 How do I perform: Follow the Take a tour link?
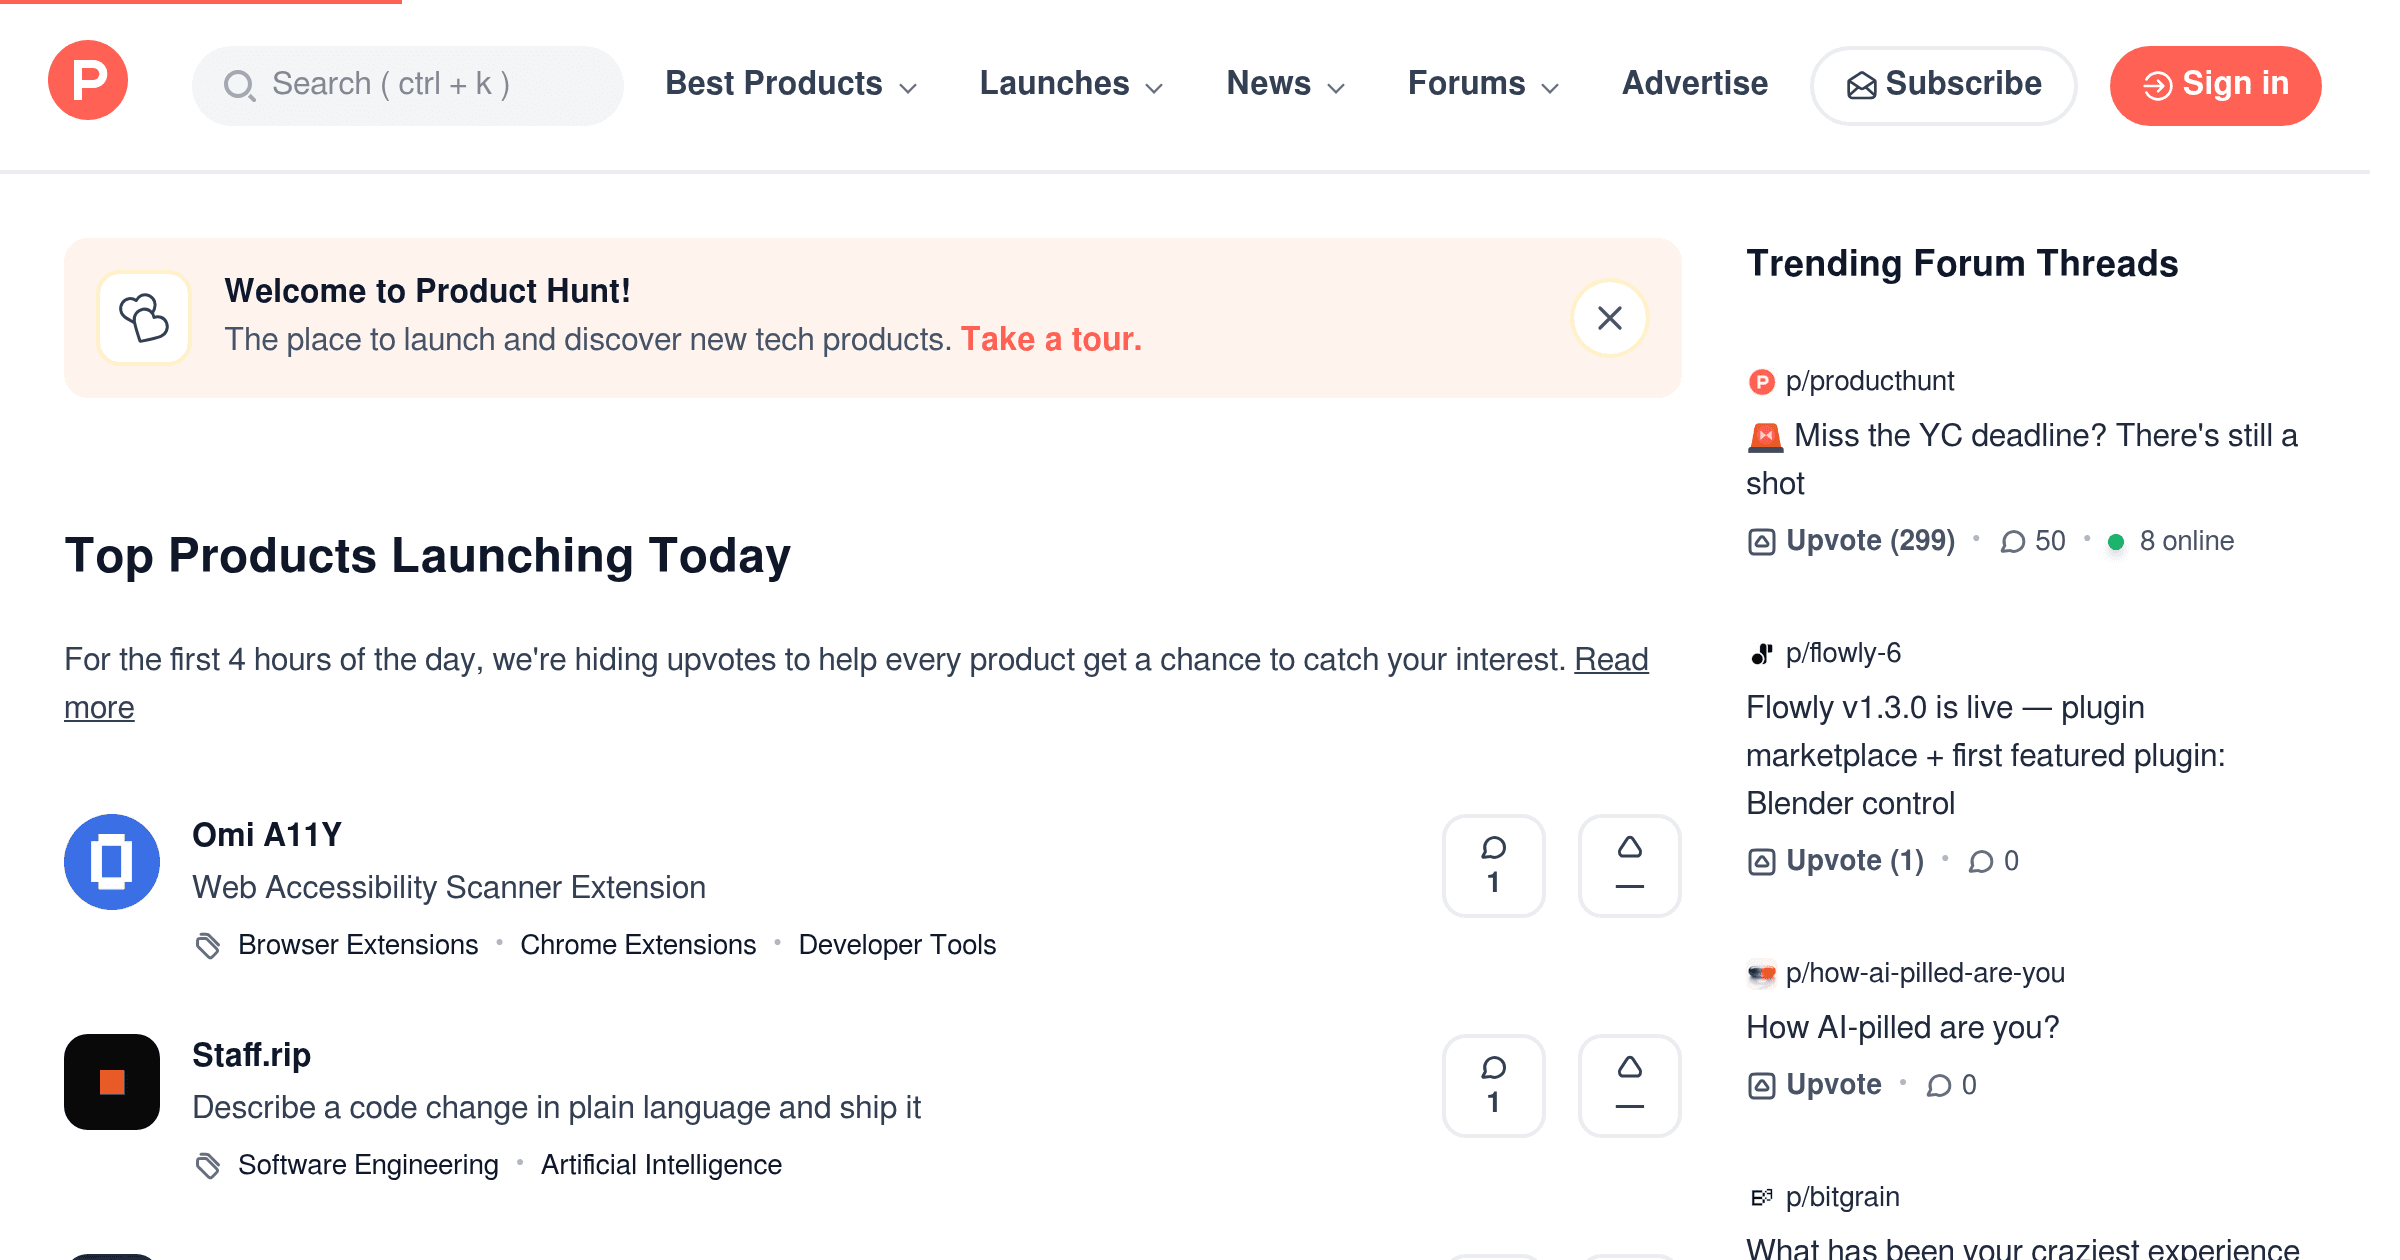[1051, 340]
